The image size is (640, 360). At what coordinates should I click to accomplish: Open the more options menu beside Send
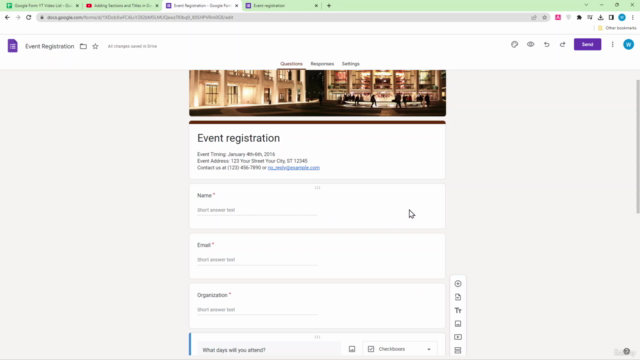pos(612,44)
